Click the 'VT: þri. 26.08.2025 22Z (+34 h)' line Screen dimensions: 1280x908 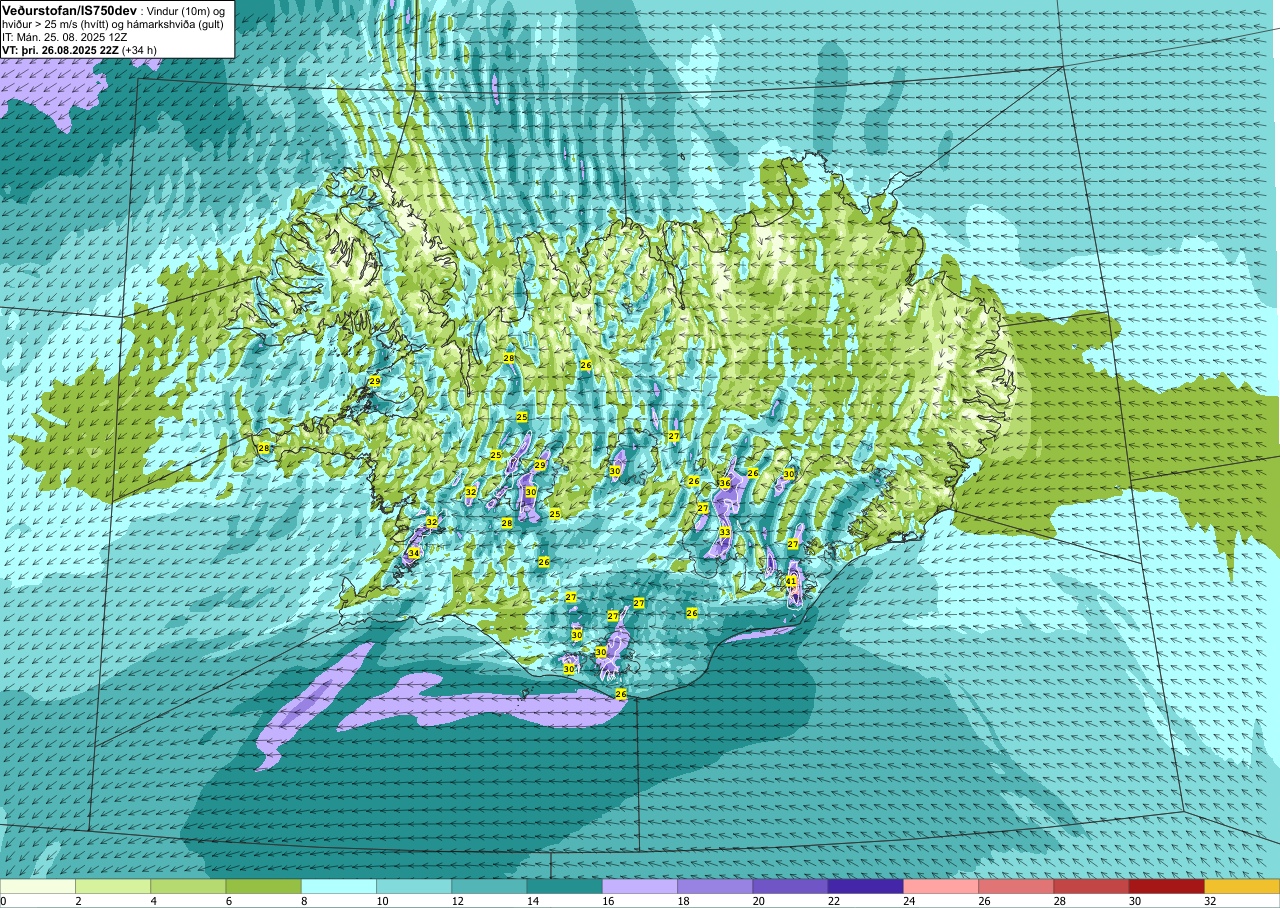click(x=80, y=50)
